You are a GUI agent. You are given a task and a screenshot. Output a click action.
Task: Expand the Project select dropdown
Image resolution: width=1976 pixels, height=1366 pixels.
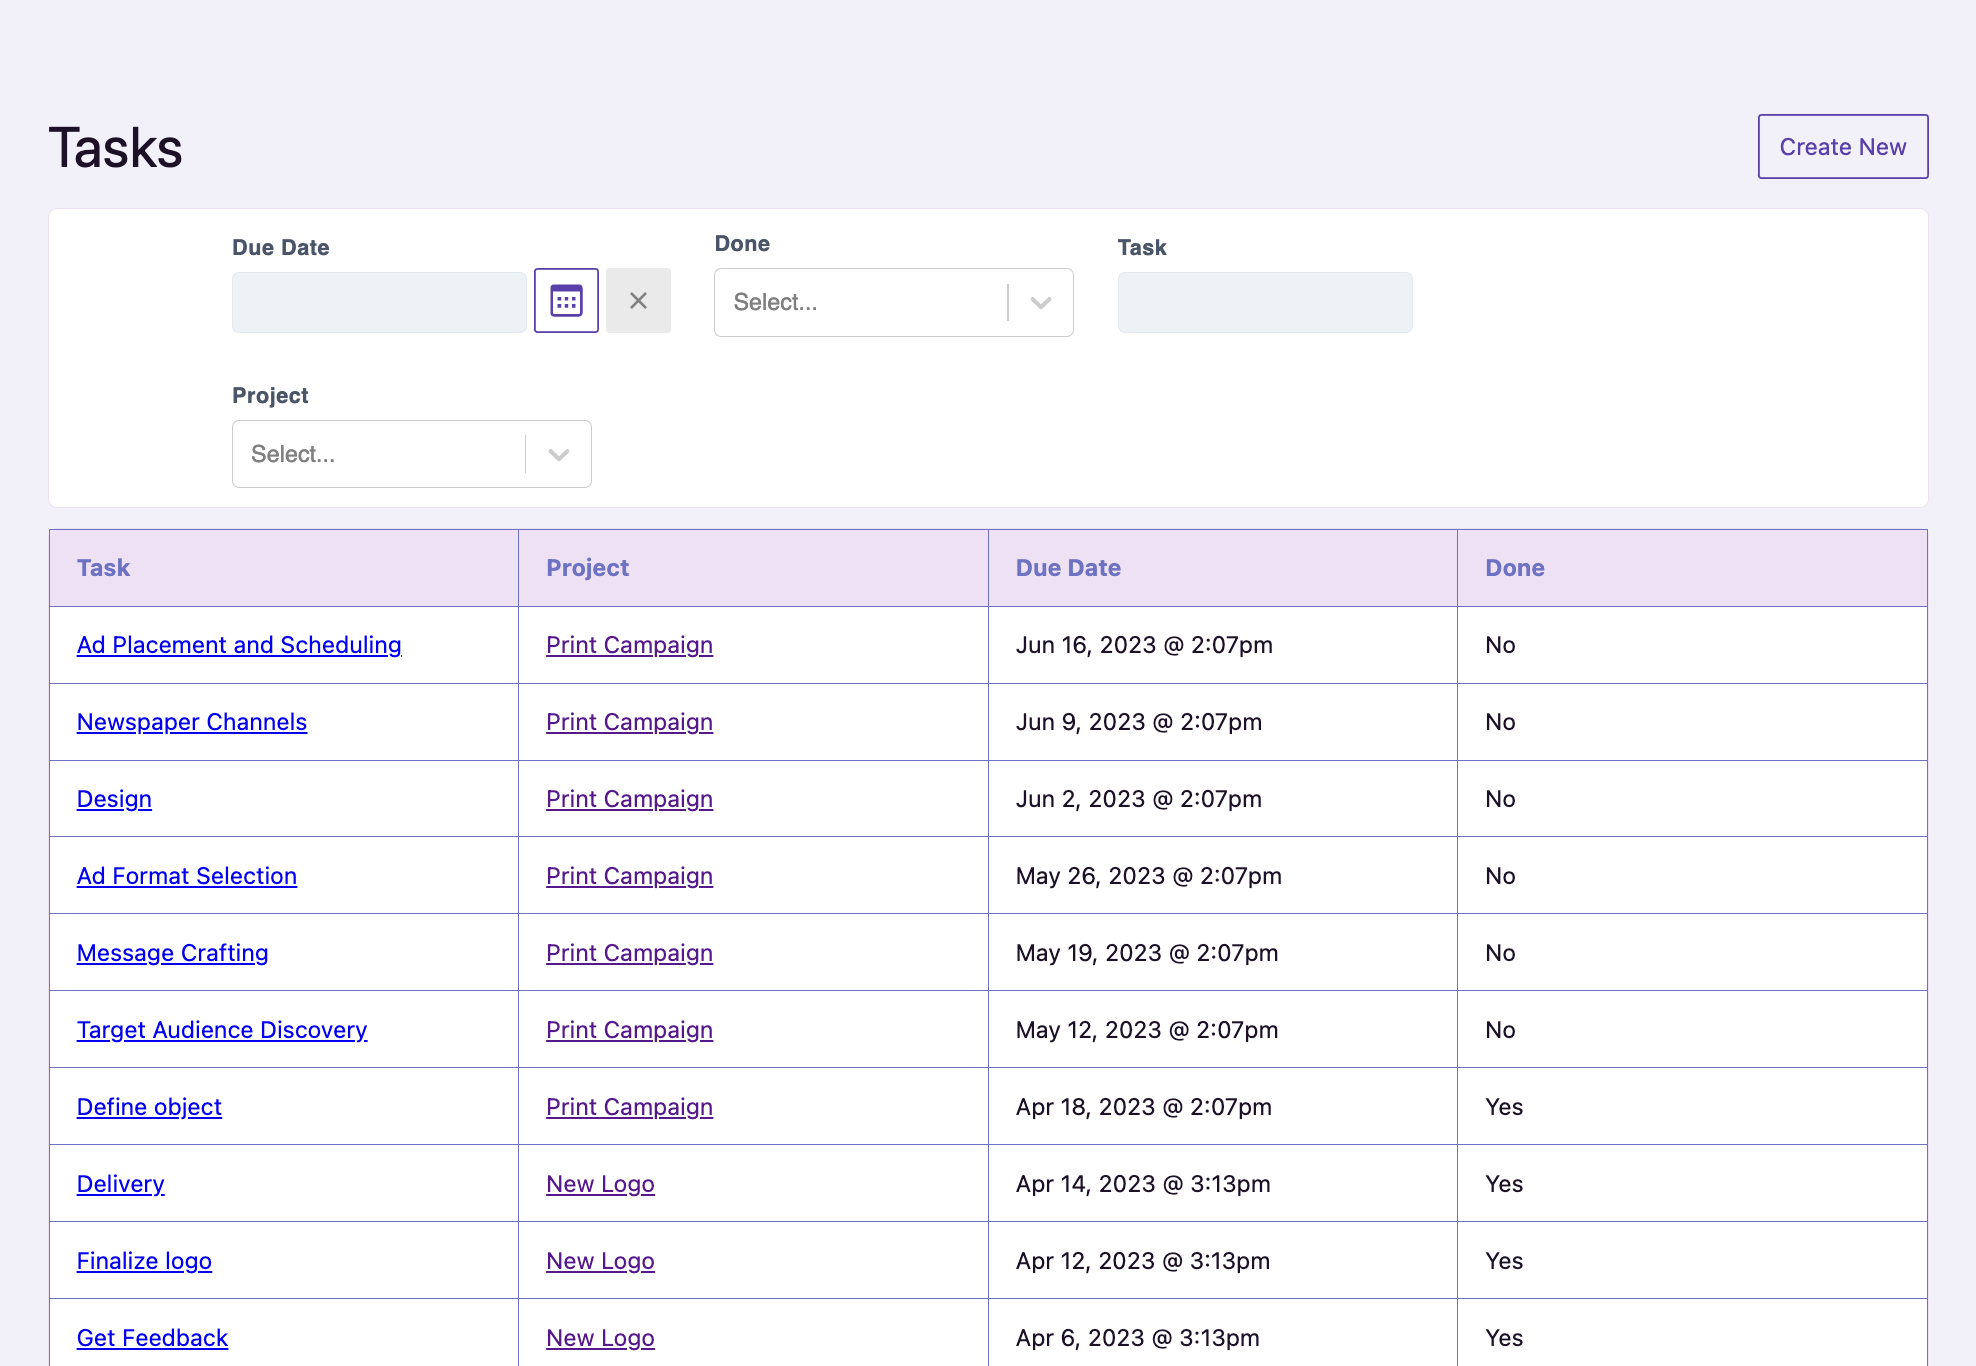point(557,454)
